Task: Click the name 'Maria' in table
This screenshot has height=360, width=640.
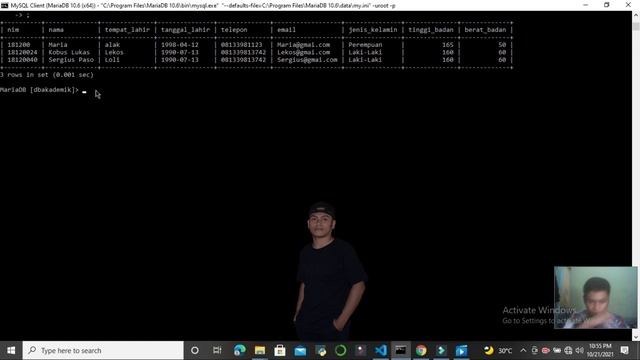Action: point(58,45)
